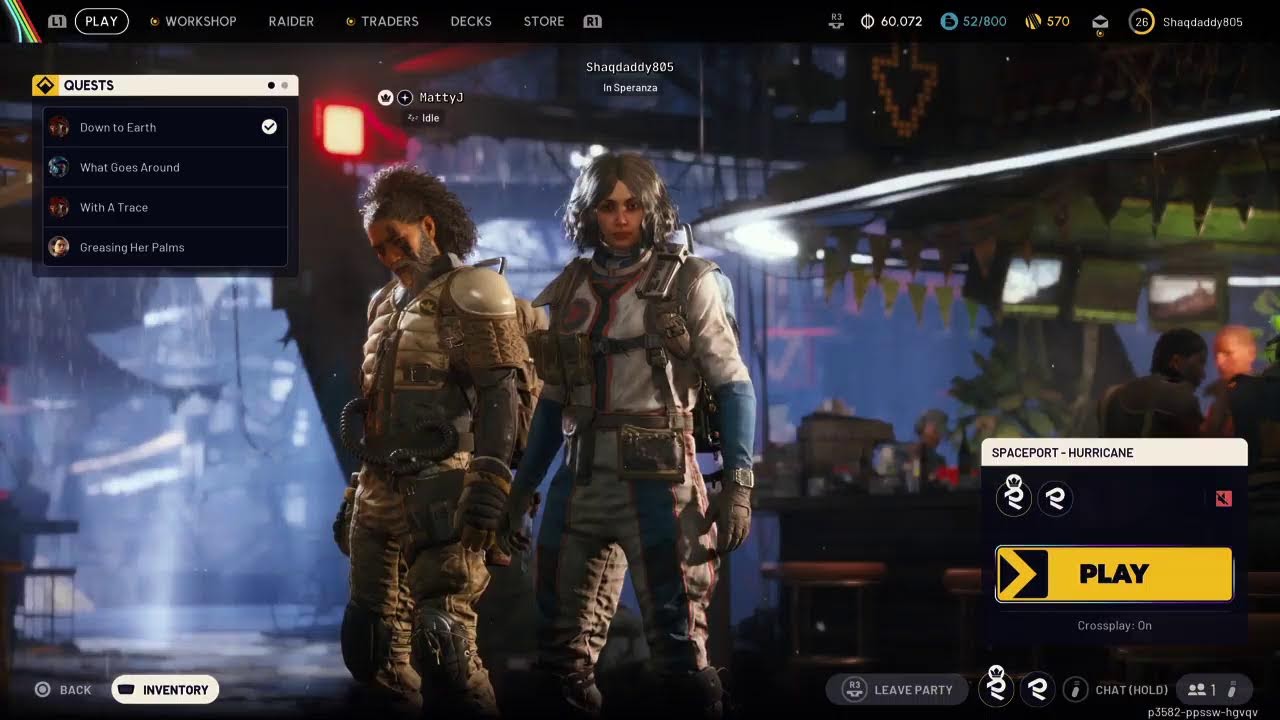This screenshot has height=720, width=1280.
Task: Click the yellow Quests diamond icon
Action: (x=45, y=85)
